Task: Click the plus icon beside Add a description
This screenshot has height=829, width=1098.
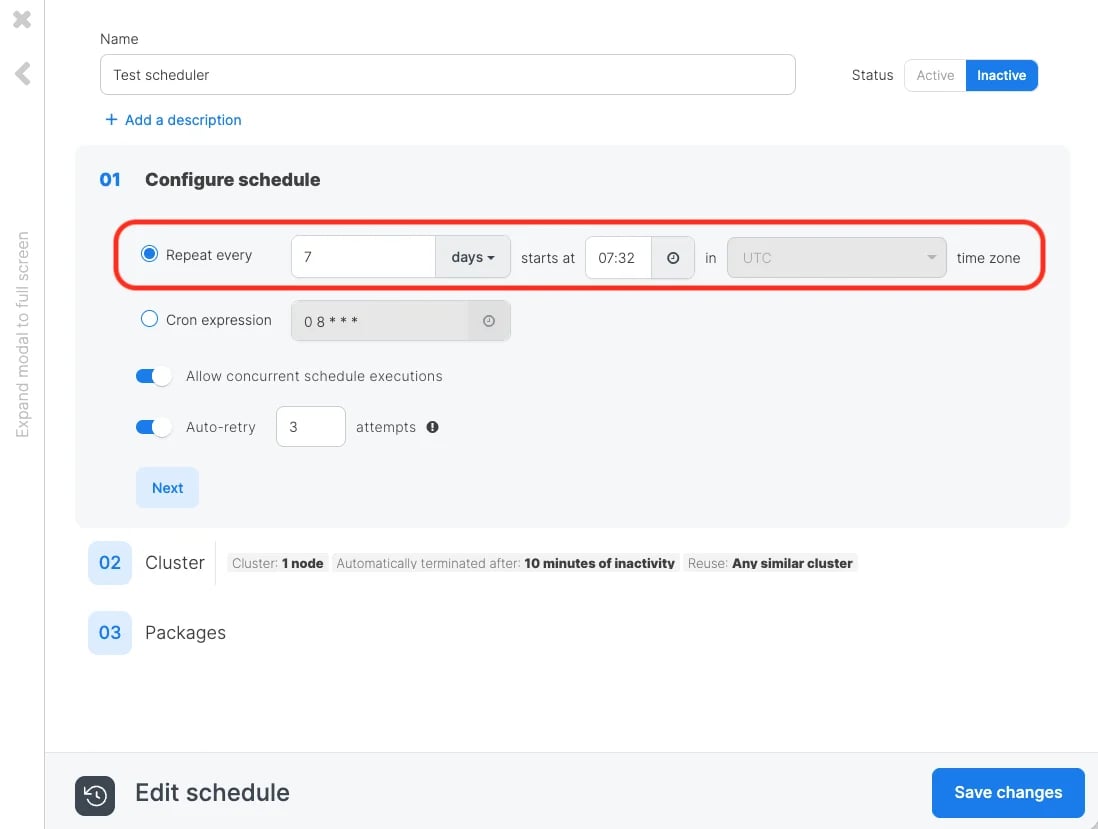Action: [x=111, y=120]
